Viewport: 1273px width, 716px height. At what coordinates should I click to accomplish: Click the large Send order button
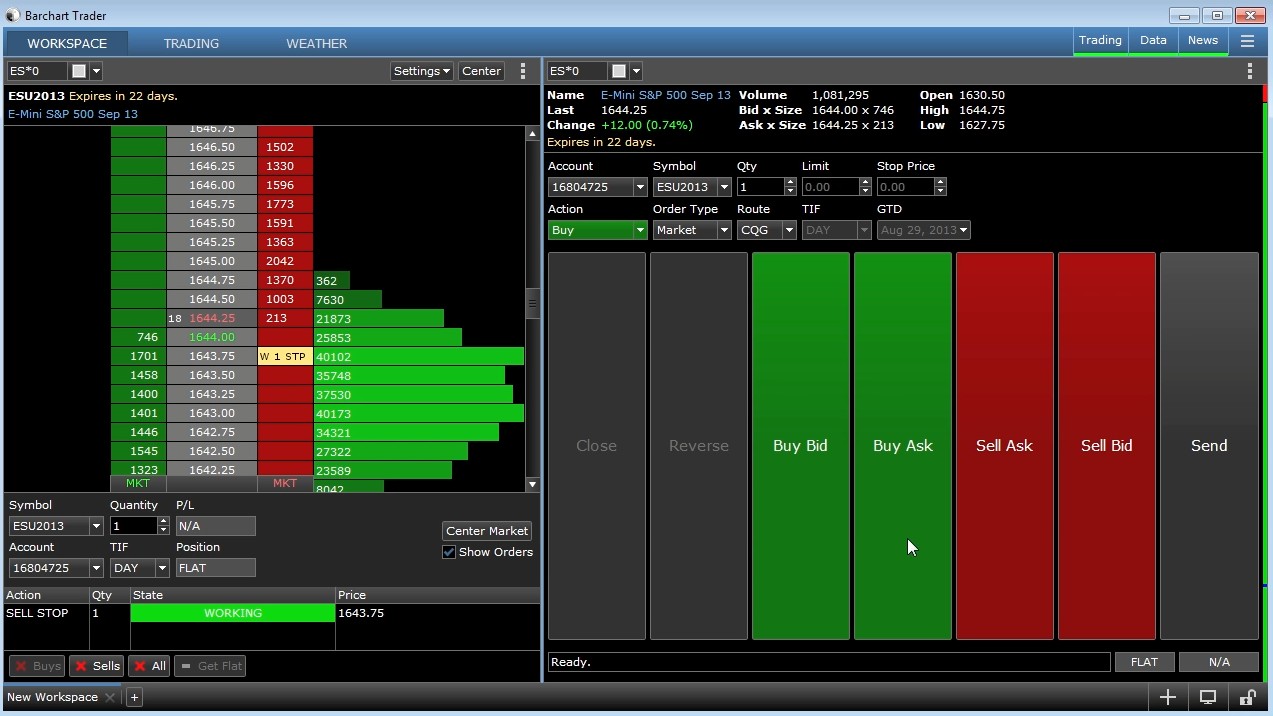coord(1209,446)
